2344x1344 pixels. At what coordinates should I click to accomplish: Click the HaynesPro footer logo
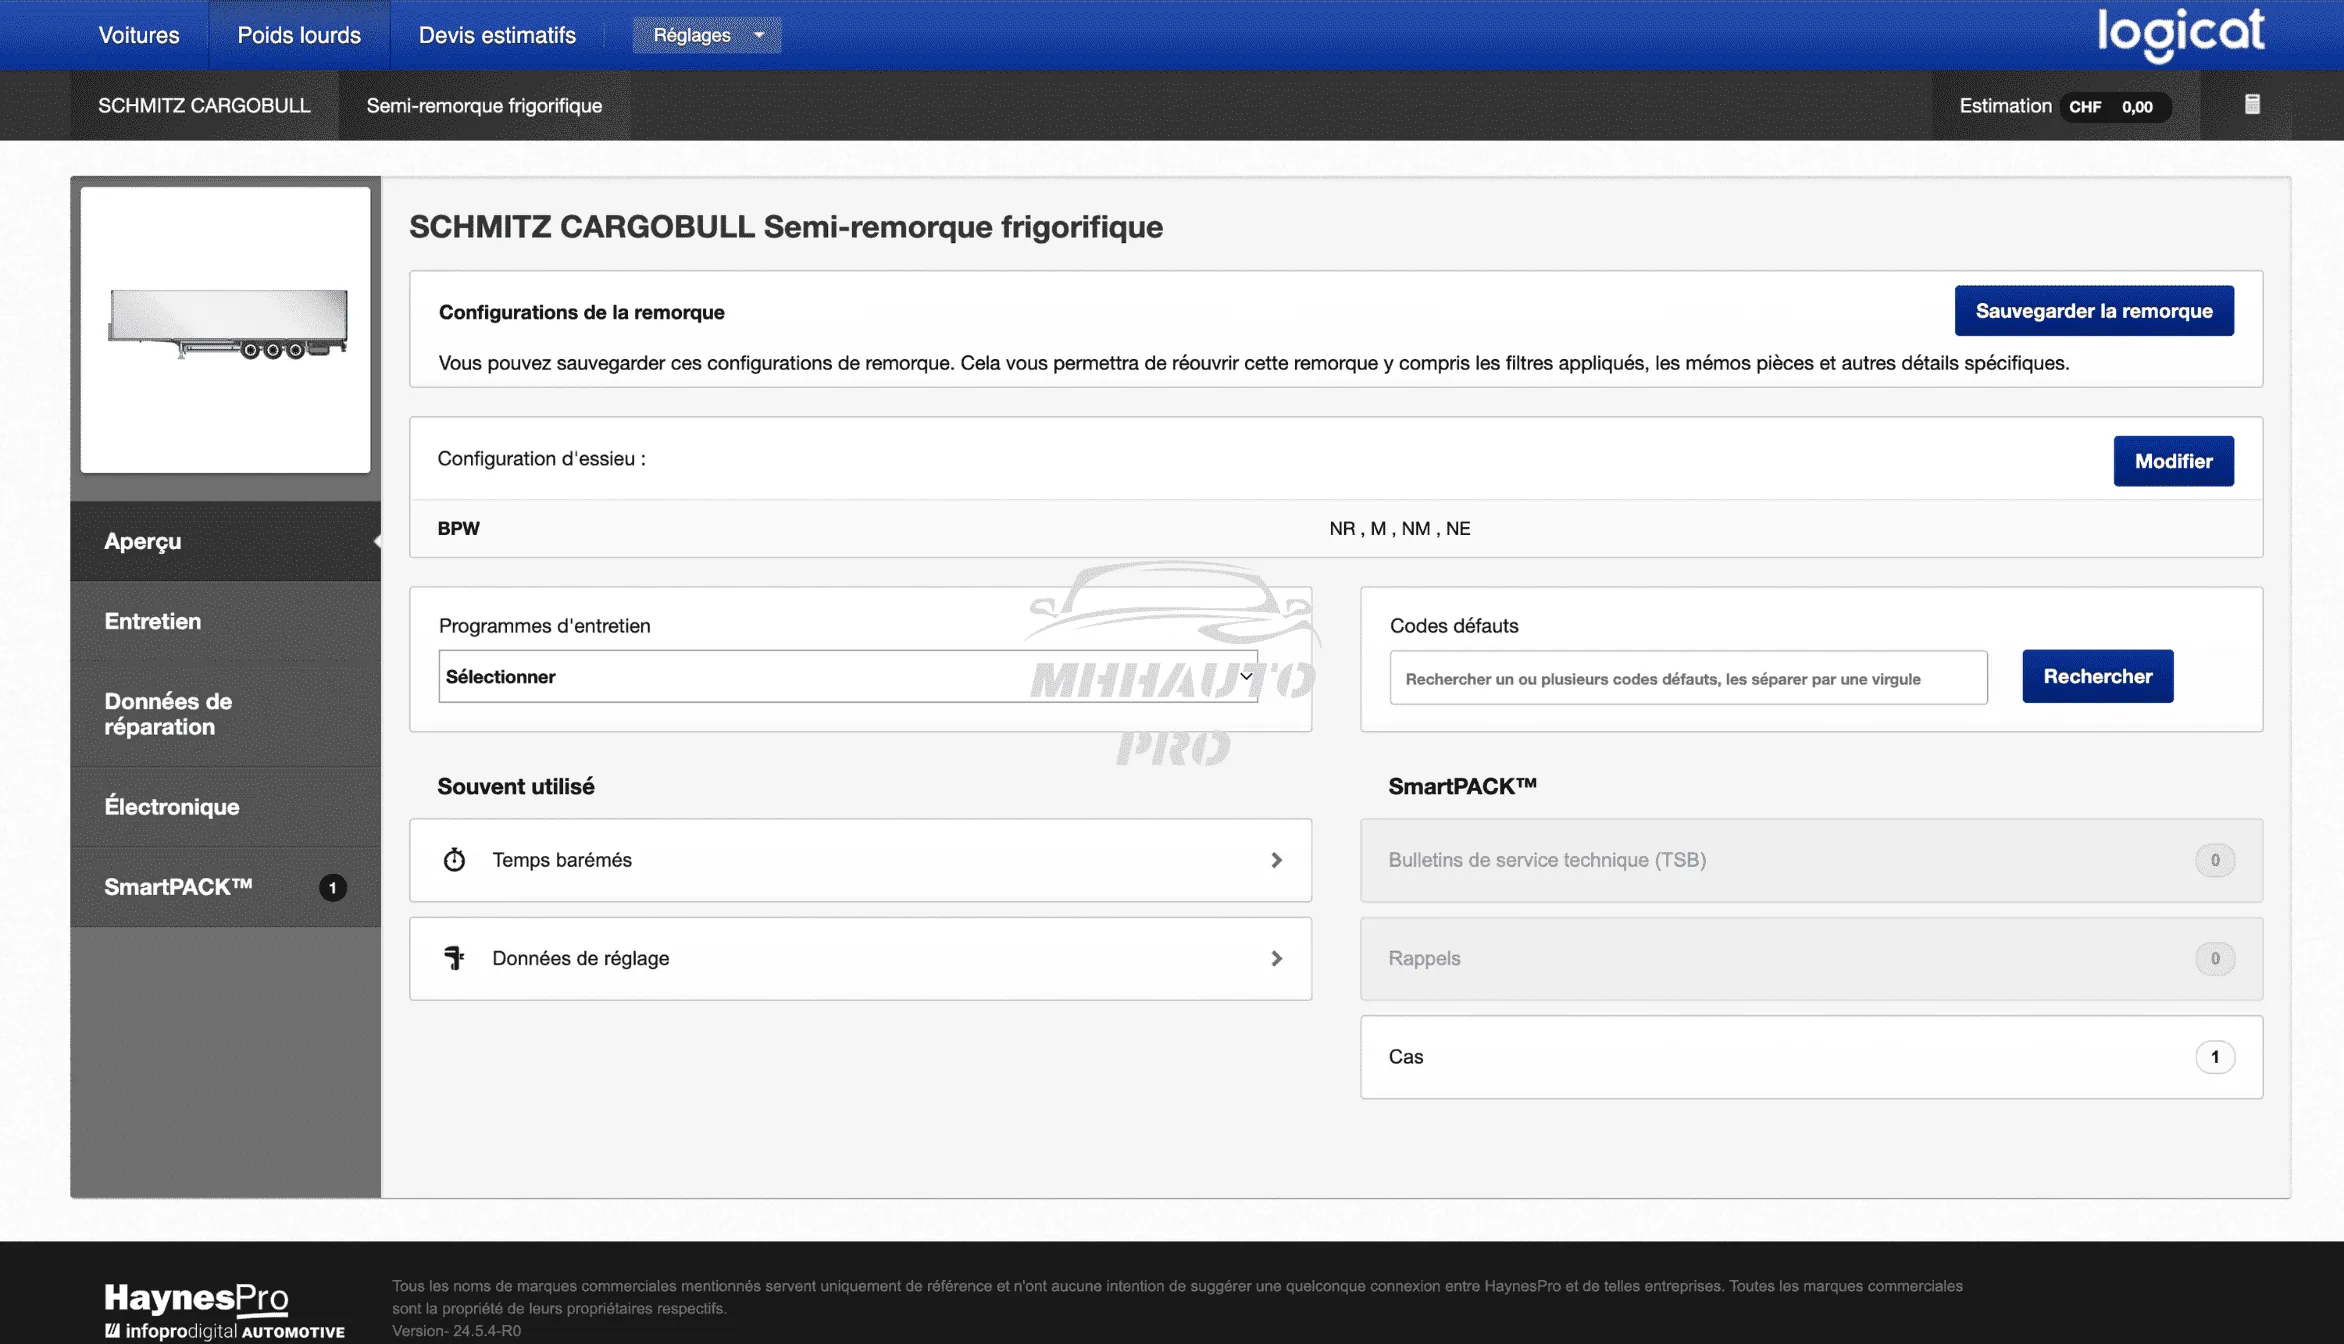[x=196, y=1298]
